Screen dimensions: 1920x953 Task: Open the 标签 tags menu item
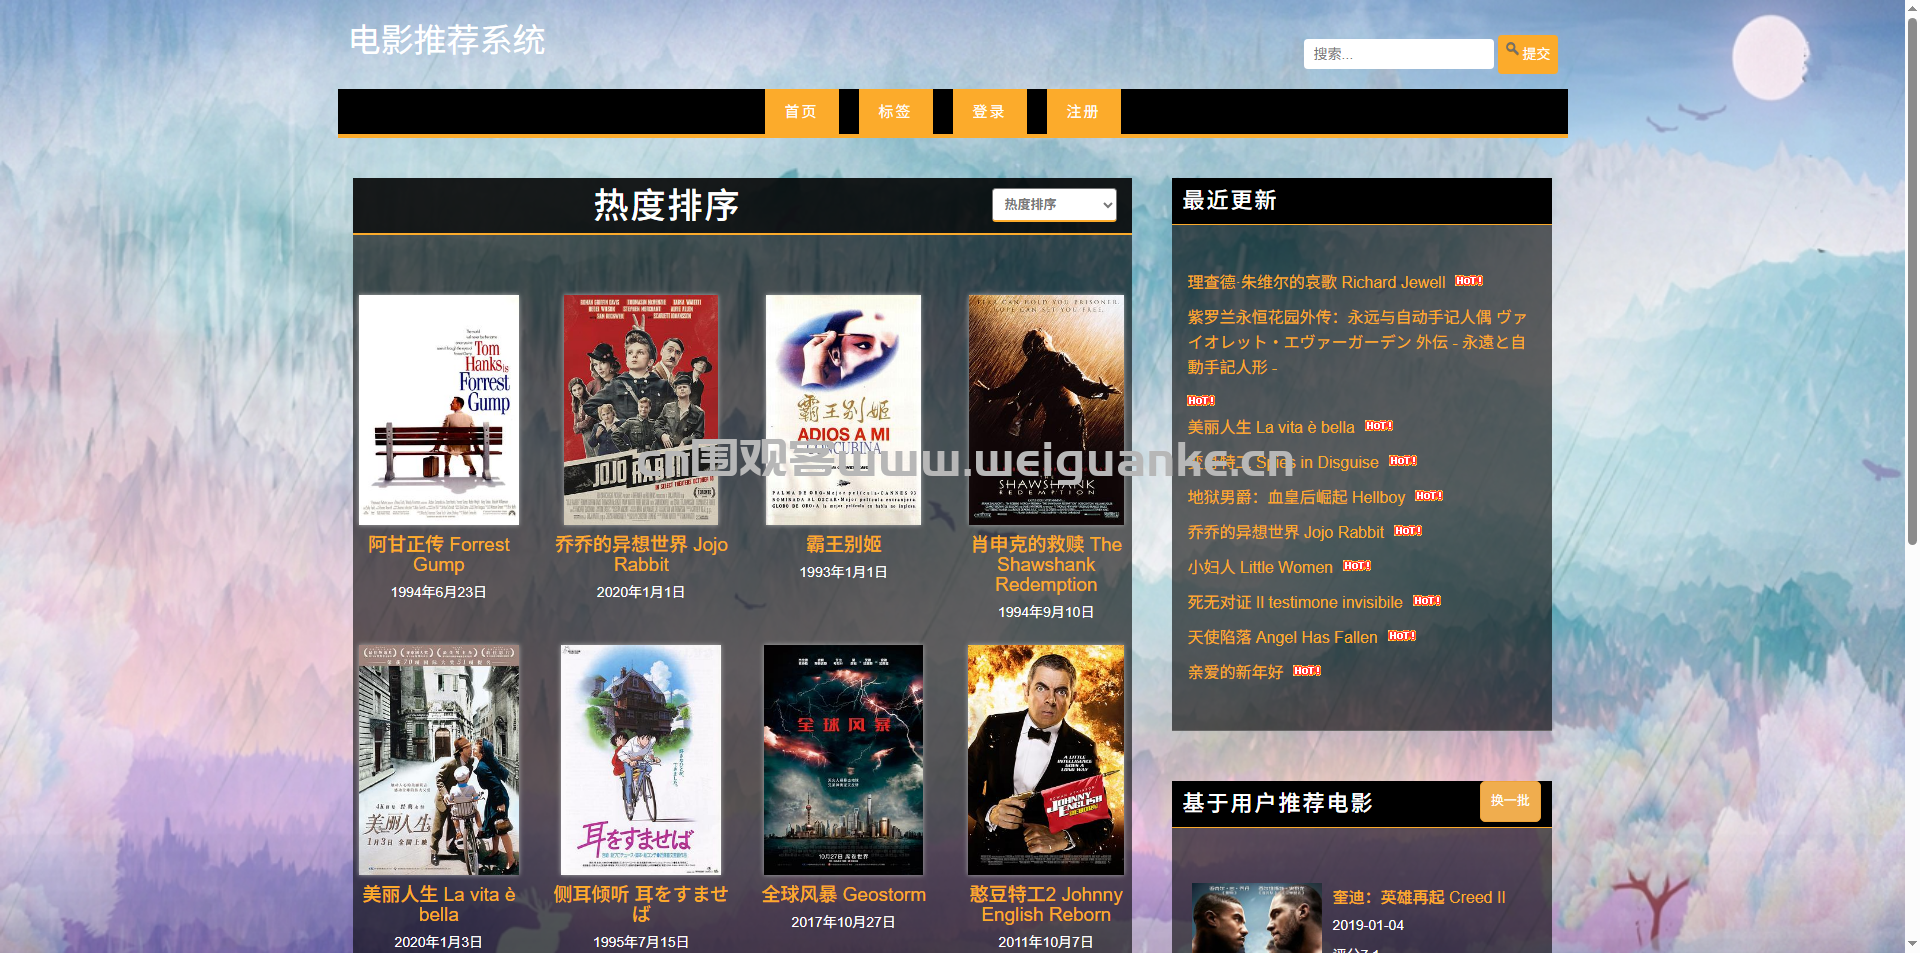[895, 111]
